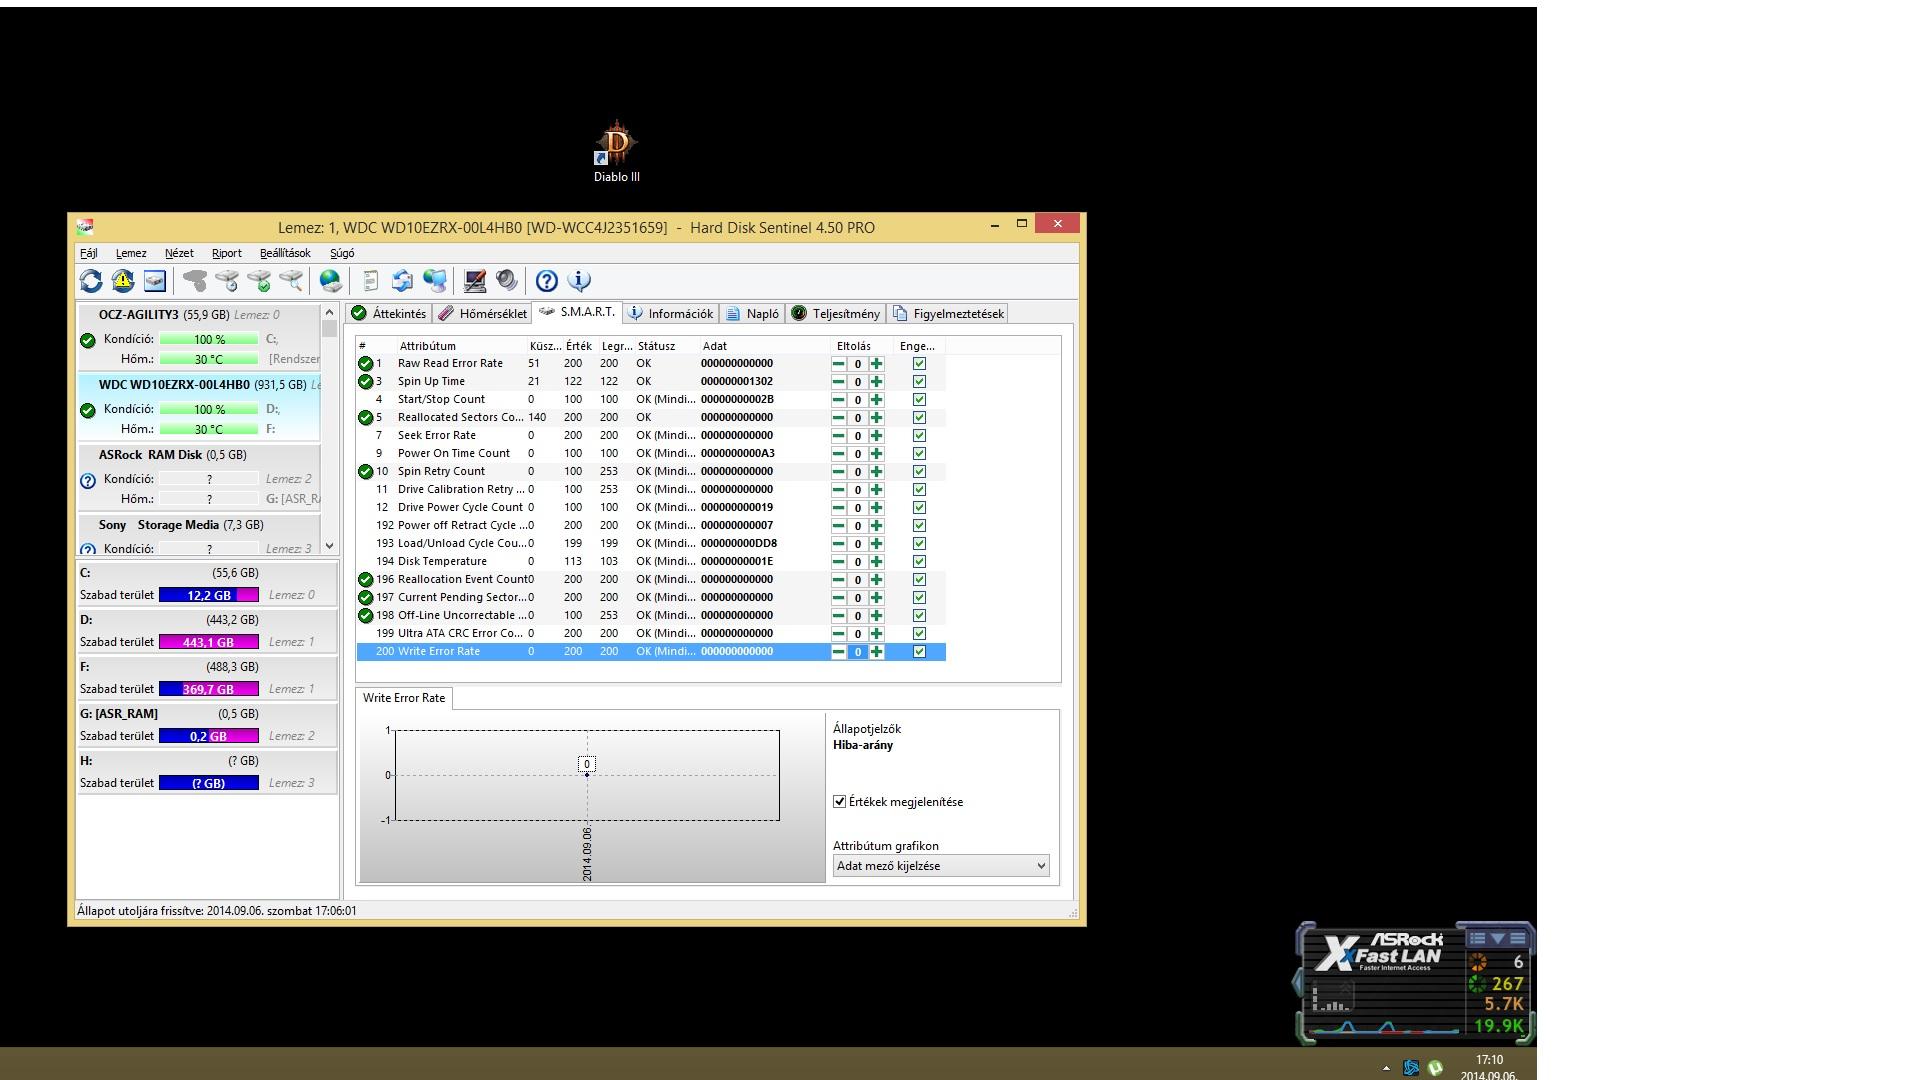Open the Riport menu
The width and height of the screenshot is (1920, 1080).
tap(227, 254)
